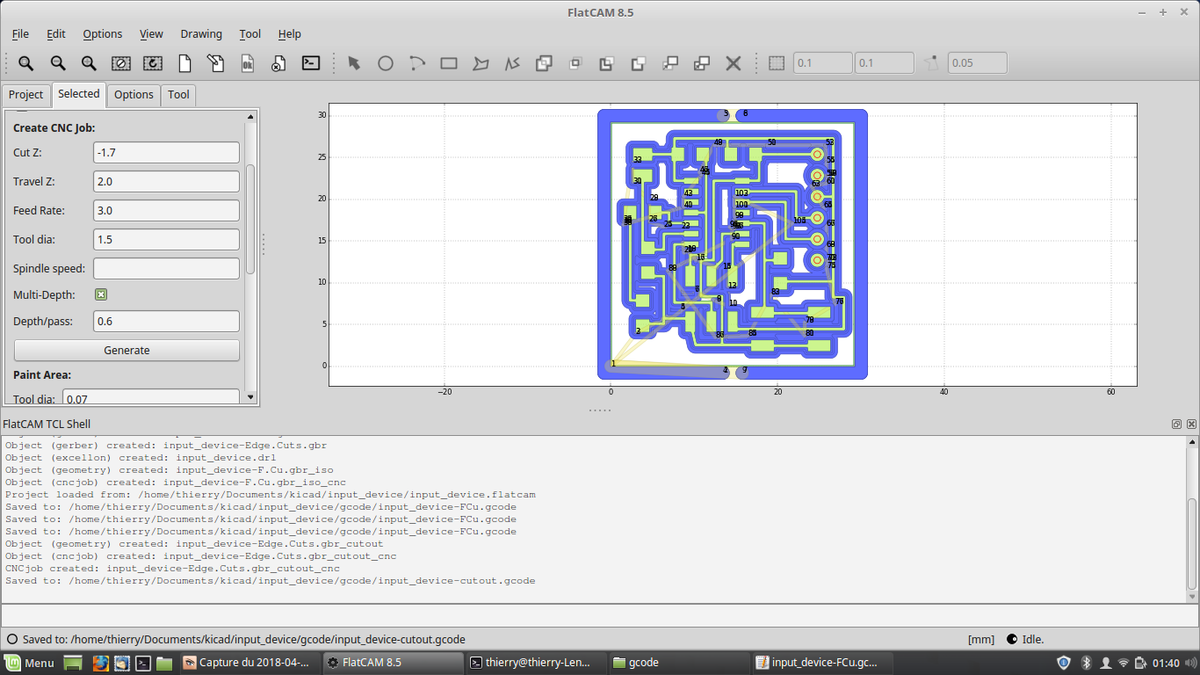This screenshot has width=1200, height=675.
Task: Select the Add Arc drawing tool
Action: pyautogui.click(x=417, y=63)
